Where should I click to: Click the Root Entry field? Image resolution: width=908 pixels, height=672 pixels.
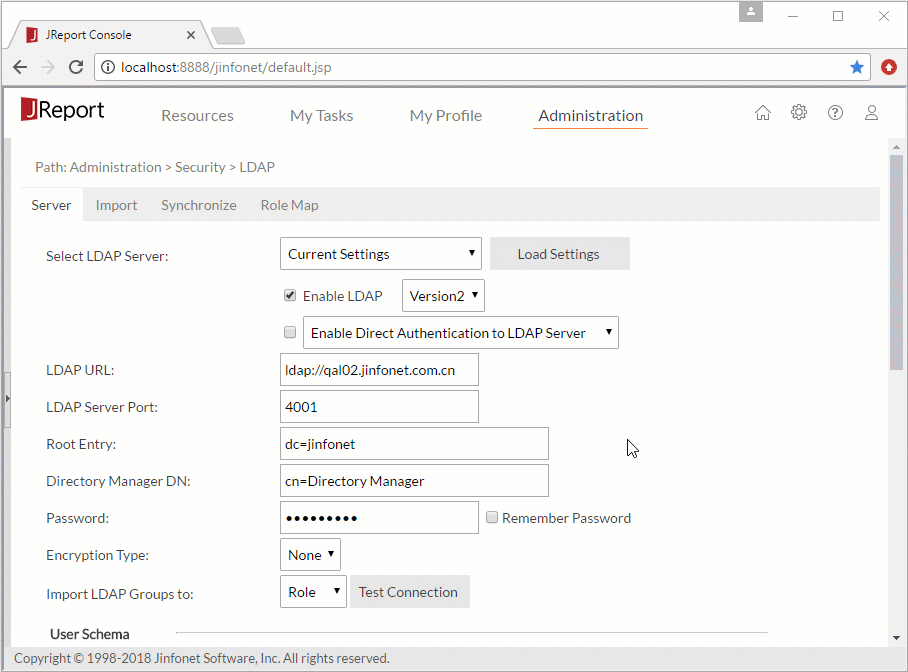click(x=414, y=444)
